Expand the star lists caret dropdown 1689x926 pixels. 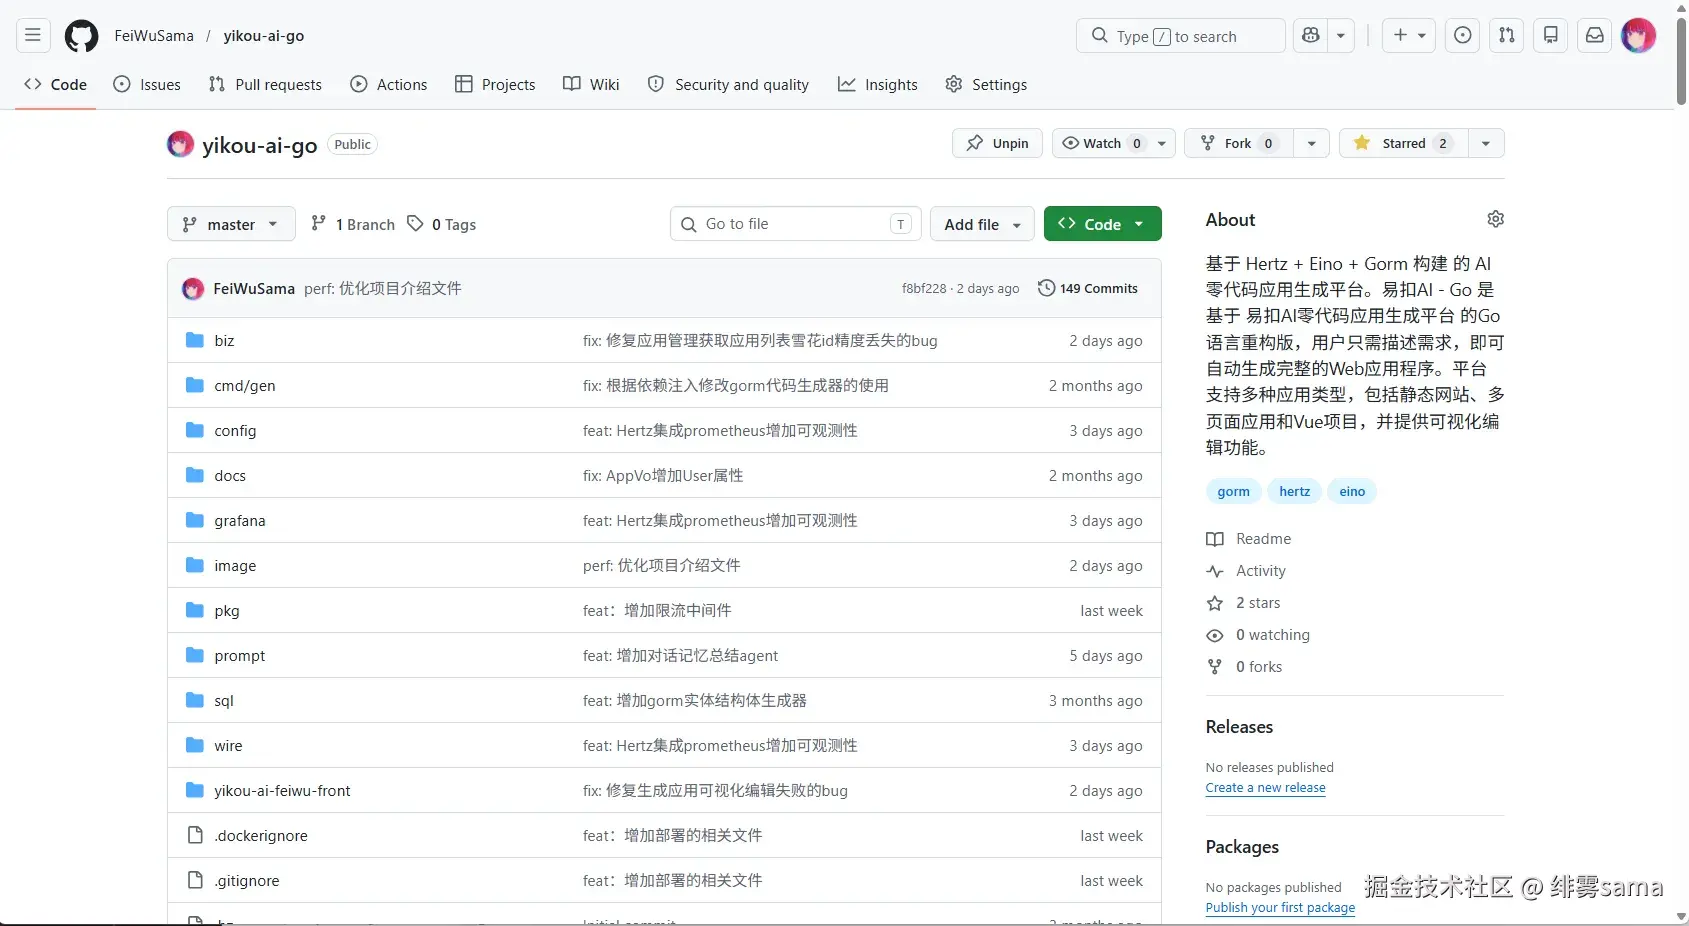tap(1486, 143)
